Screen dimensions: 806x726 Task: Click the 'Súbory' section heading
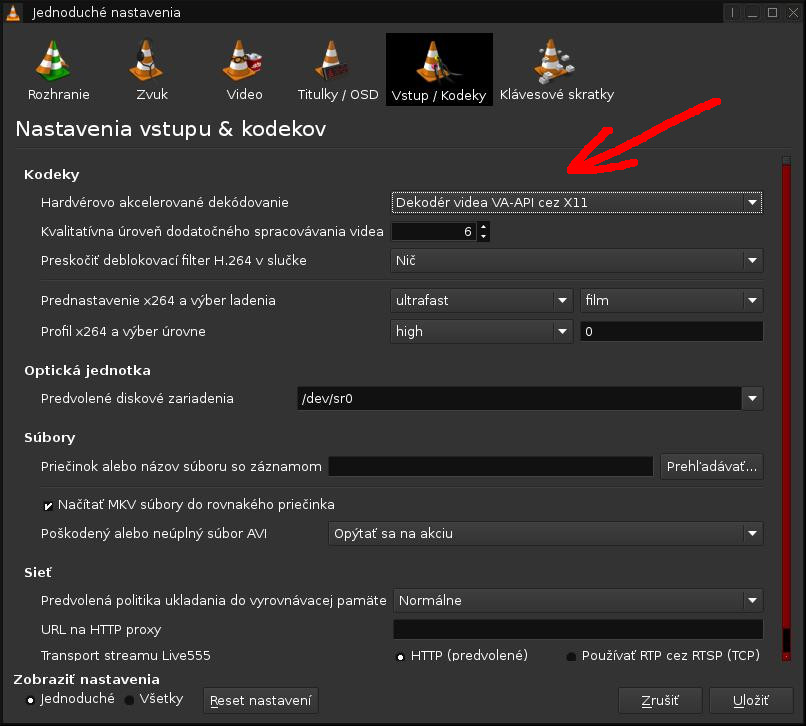pyautogui.click(x=49, y=438)
